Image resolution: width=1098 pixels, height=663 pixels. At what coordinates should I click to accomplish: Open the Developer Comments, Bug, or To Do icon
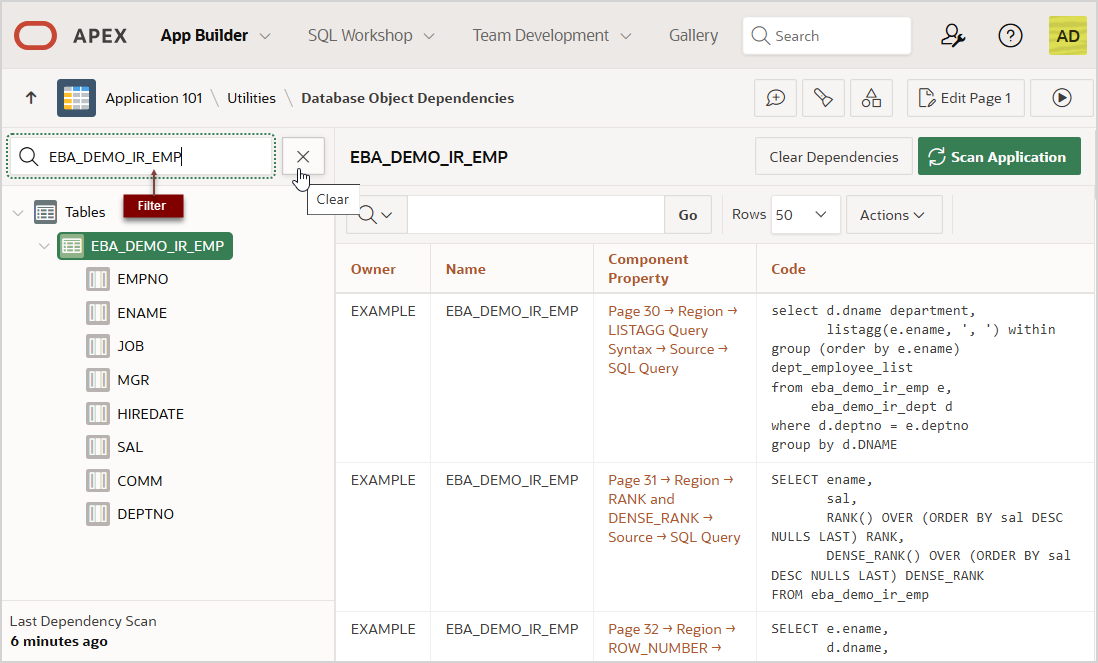(x=823, y=98)
